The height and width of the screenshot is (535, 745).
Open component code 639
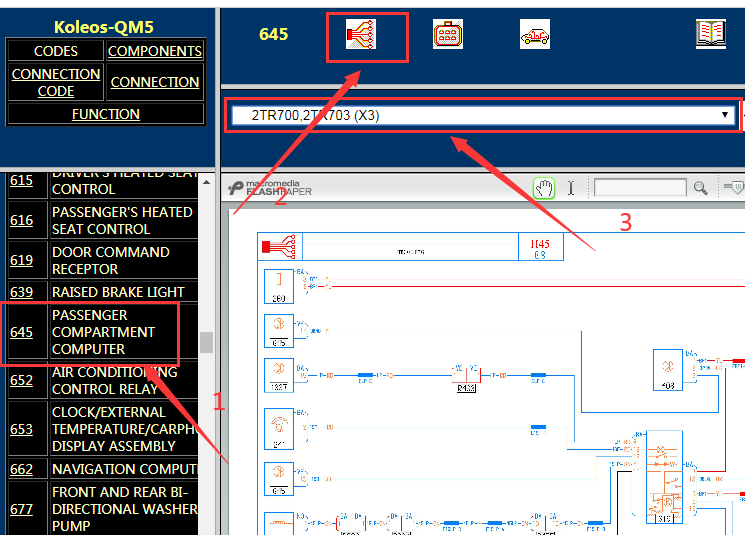[21, 292]
